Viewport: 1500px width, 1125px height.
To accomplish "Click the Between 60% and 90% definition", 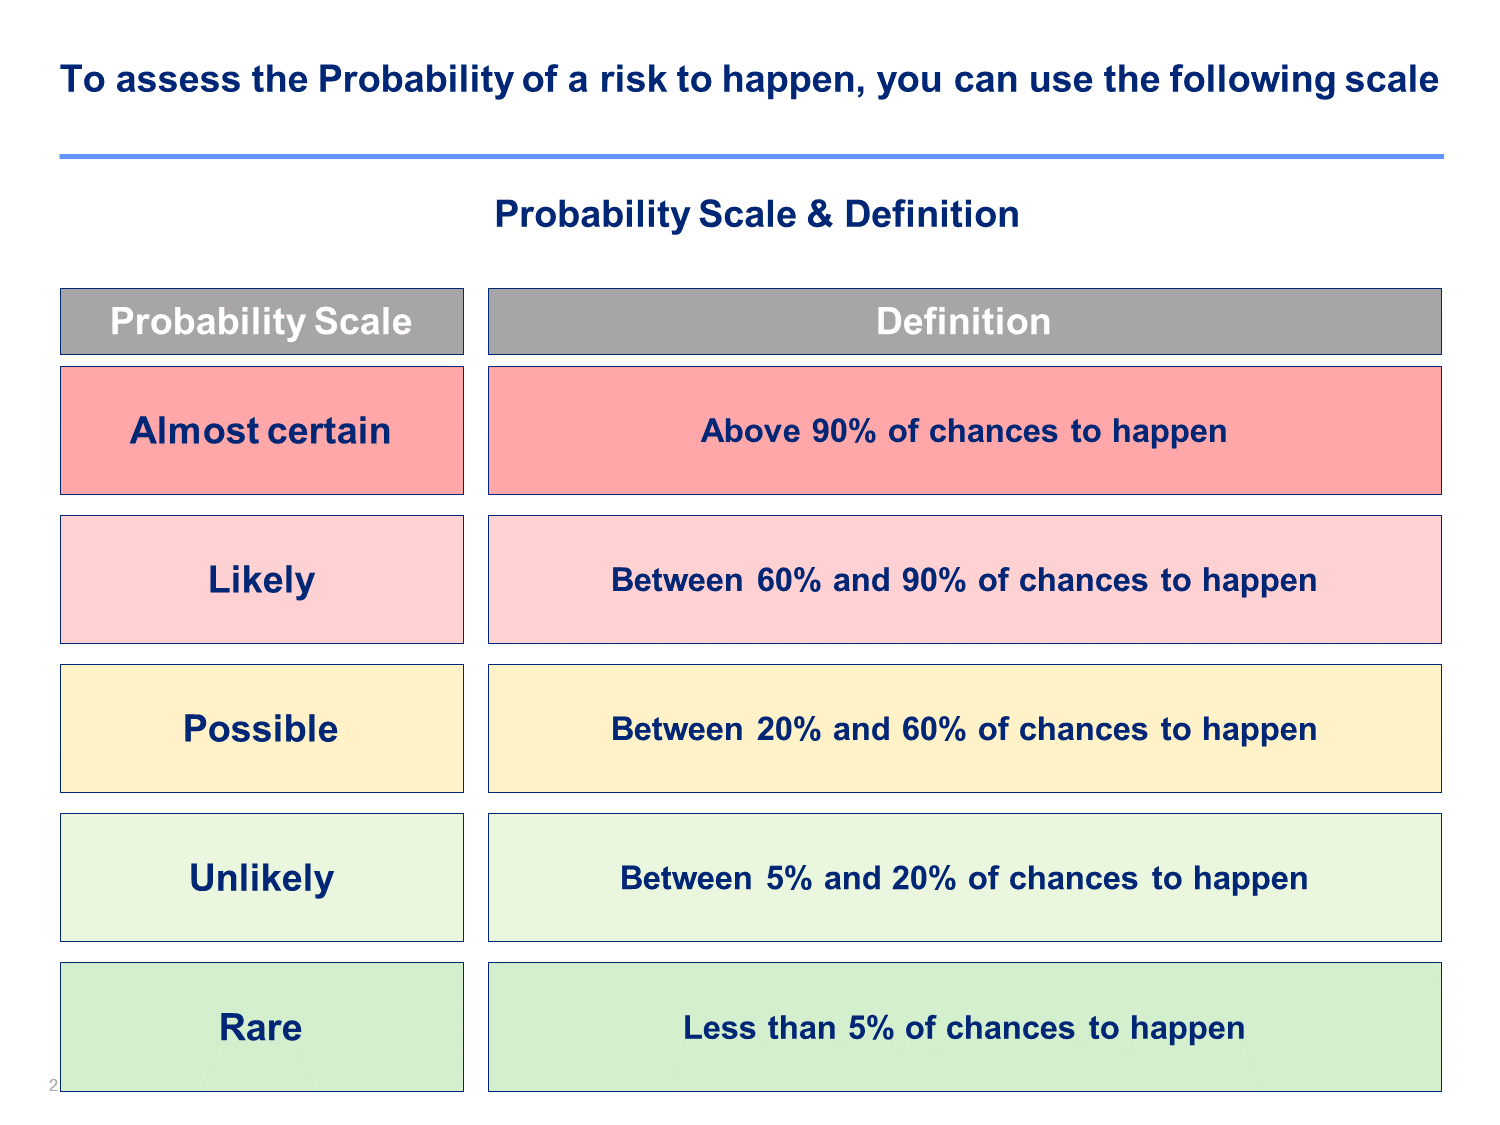I will 964,579.
